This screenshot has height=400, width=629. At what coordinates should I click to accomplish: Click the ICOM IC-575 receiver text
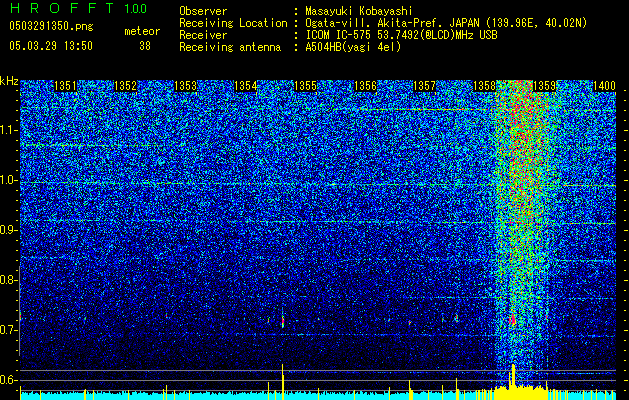[x=401, y=35]
